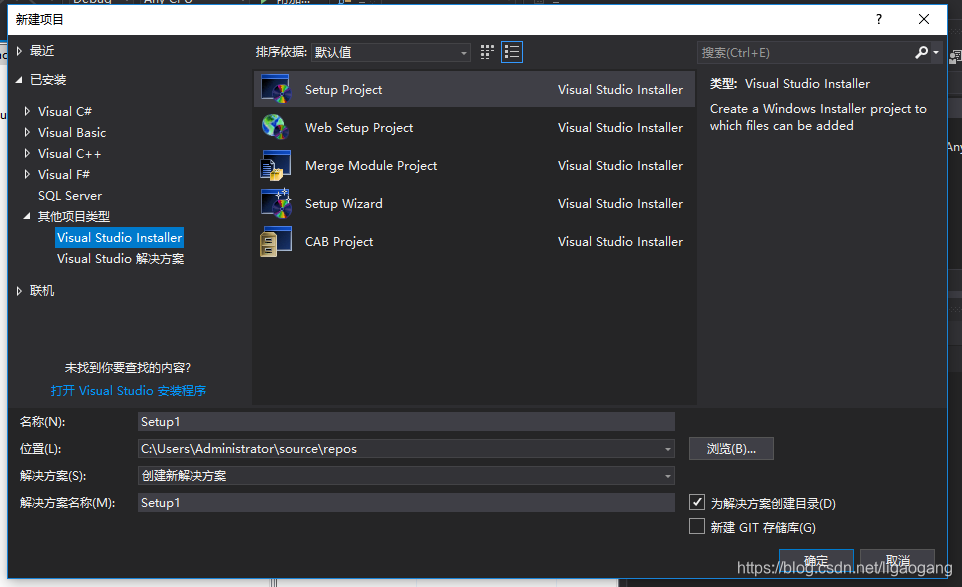Expand the Visual C++ node
Screen dimensions: 962x587
[x=27, y=153]
